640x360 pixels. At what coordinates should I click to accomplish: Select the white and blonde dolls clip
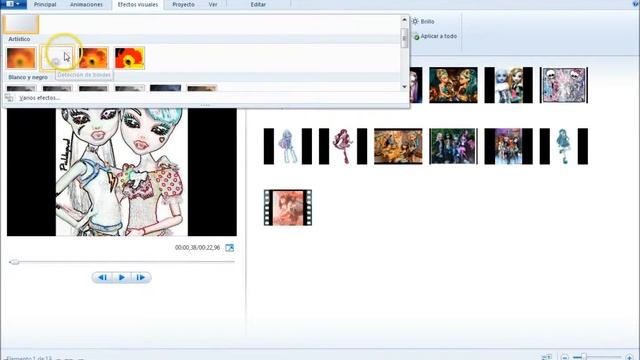(508, 85)
